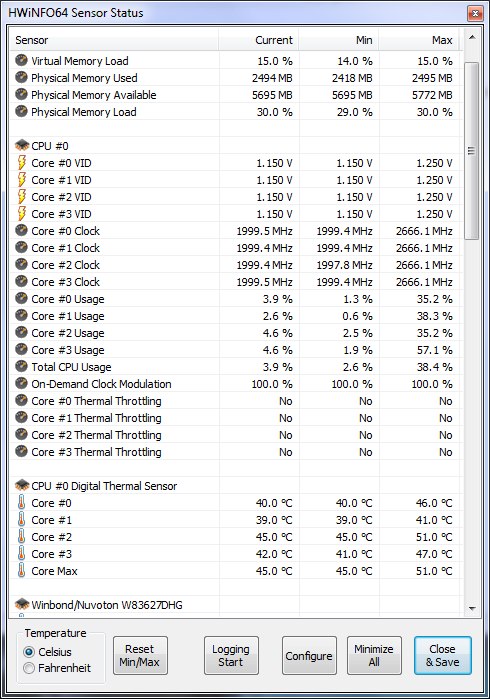Click the lightning icon for Core #3 VID
490x699 pixels.
(21, 214)
